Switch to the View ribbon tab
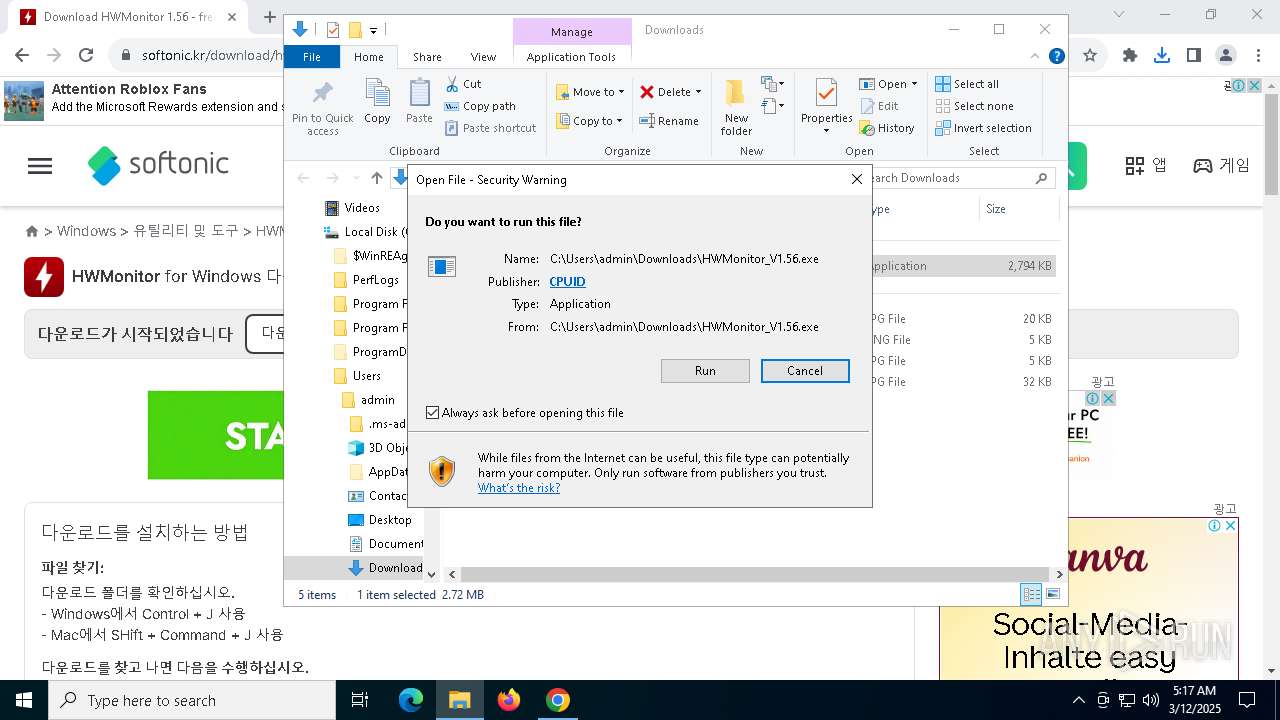 [483, 57]
